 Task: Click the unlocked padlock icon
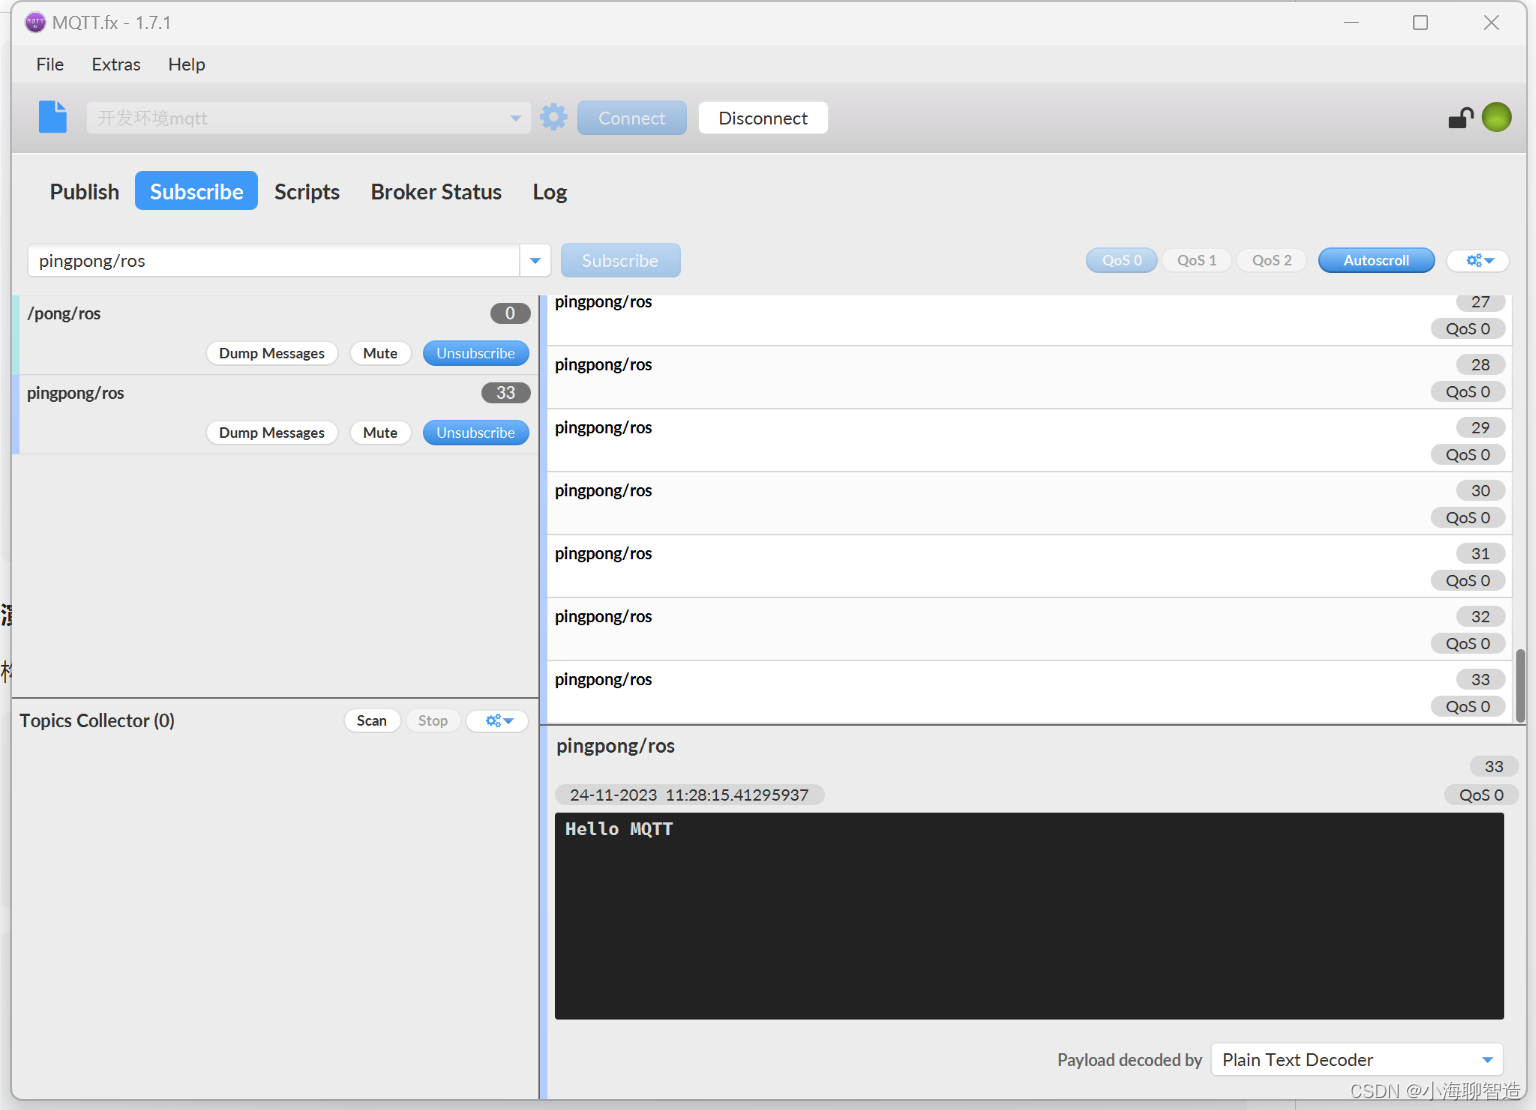click(1461, 117)
